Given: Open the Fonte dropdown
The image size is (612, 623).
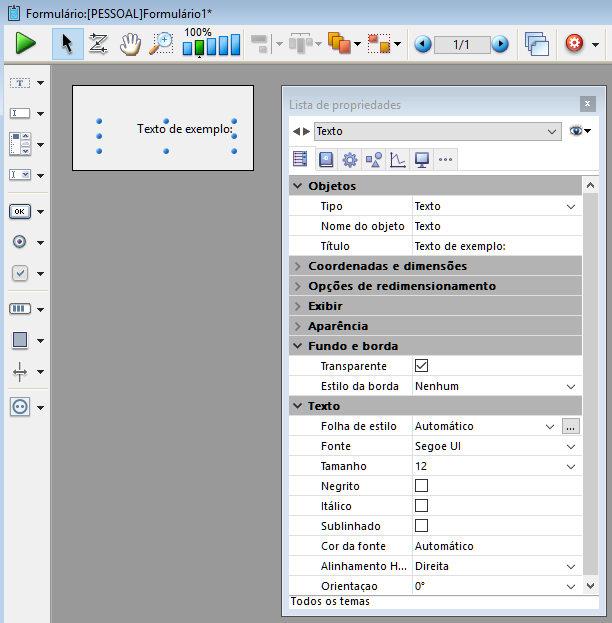Looking at the screenshot, I should click(x=571, y=446).
